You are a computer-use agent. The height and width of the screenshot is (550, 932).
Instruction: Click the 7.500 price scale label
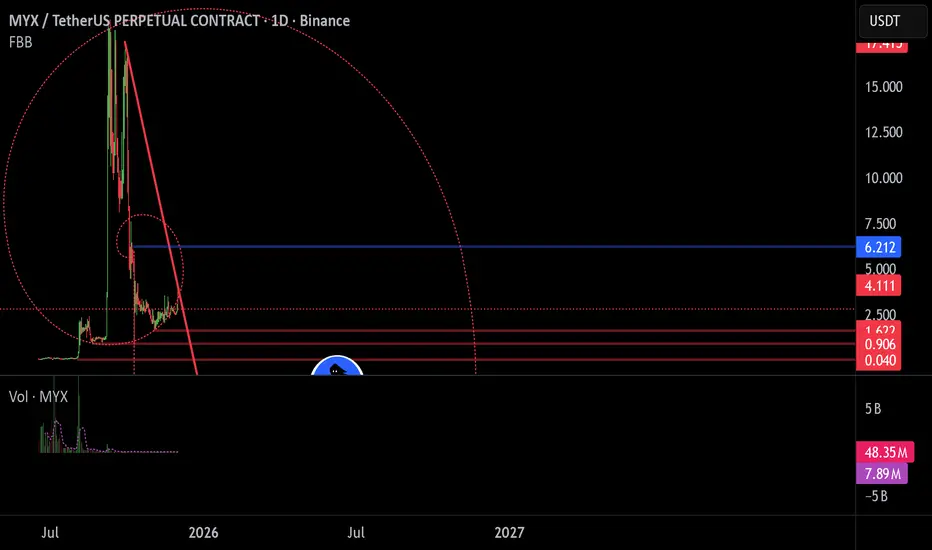[880, 224]
